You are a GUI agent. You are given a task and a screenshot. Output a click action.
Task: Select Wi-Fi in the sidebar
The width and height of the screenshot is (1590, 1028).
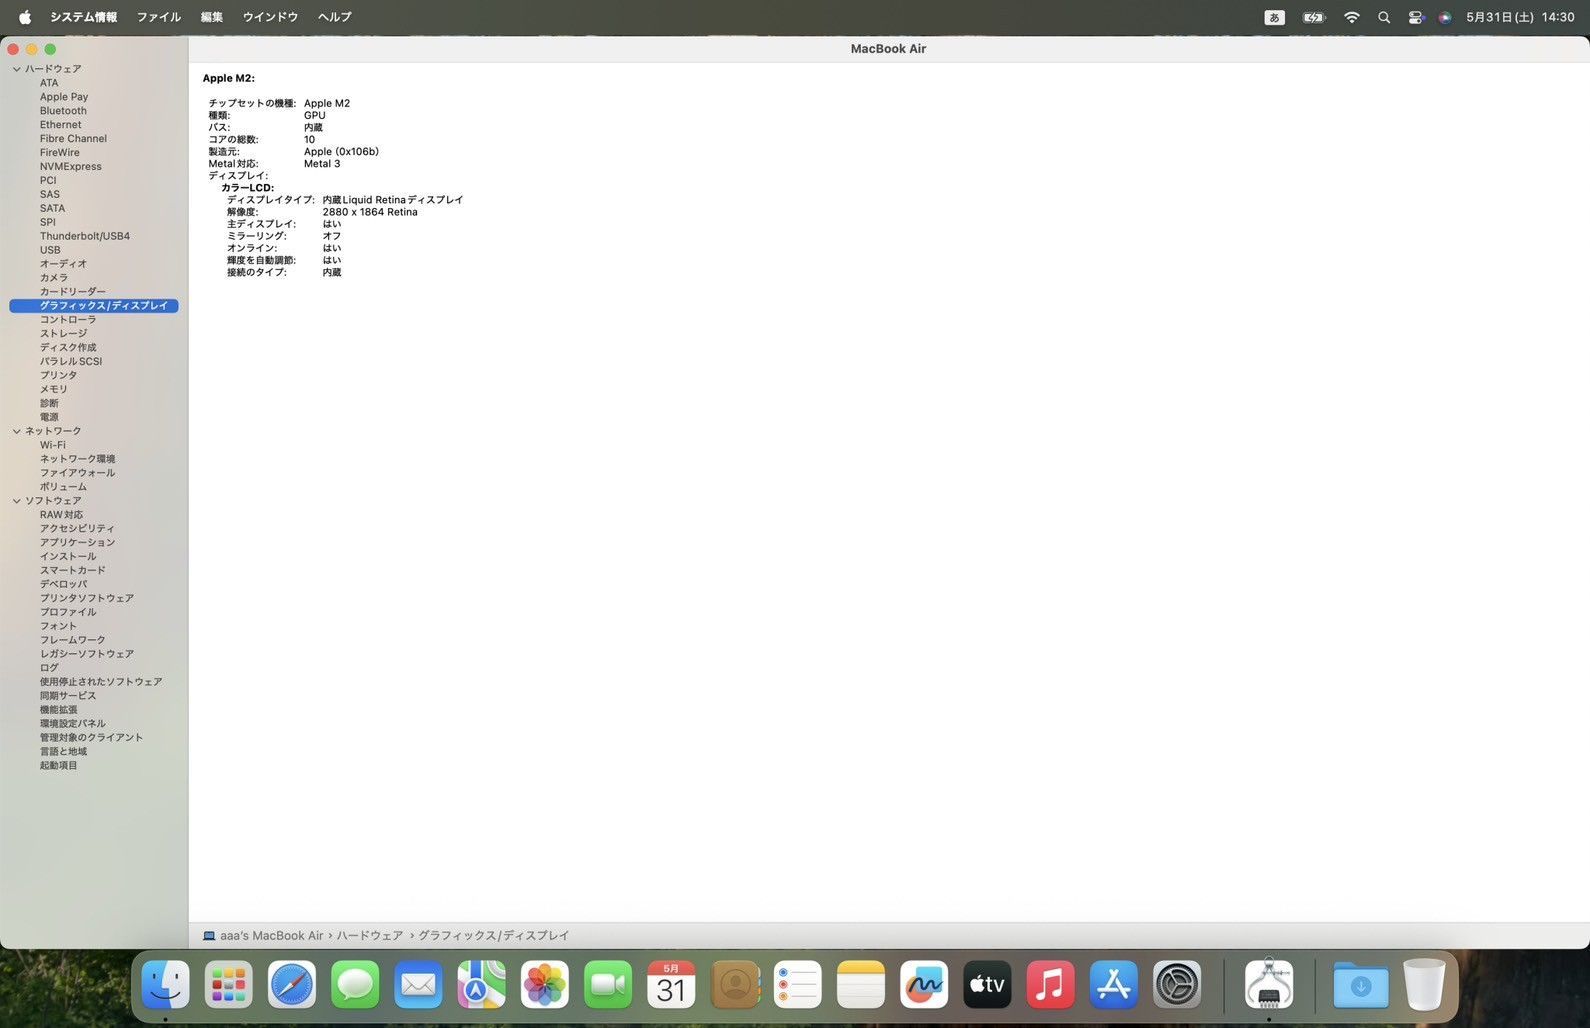click(53, 445)
